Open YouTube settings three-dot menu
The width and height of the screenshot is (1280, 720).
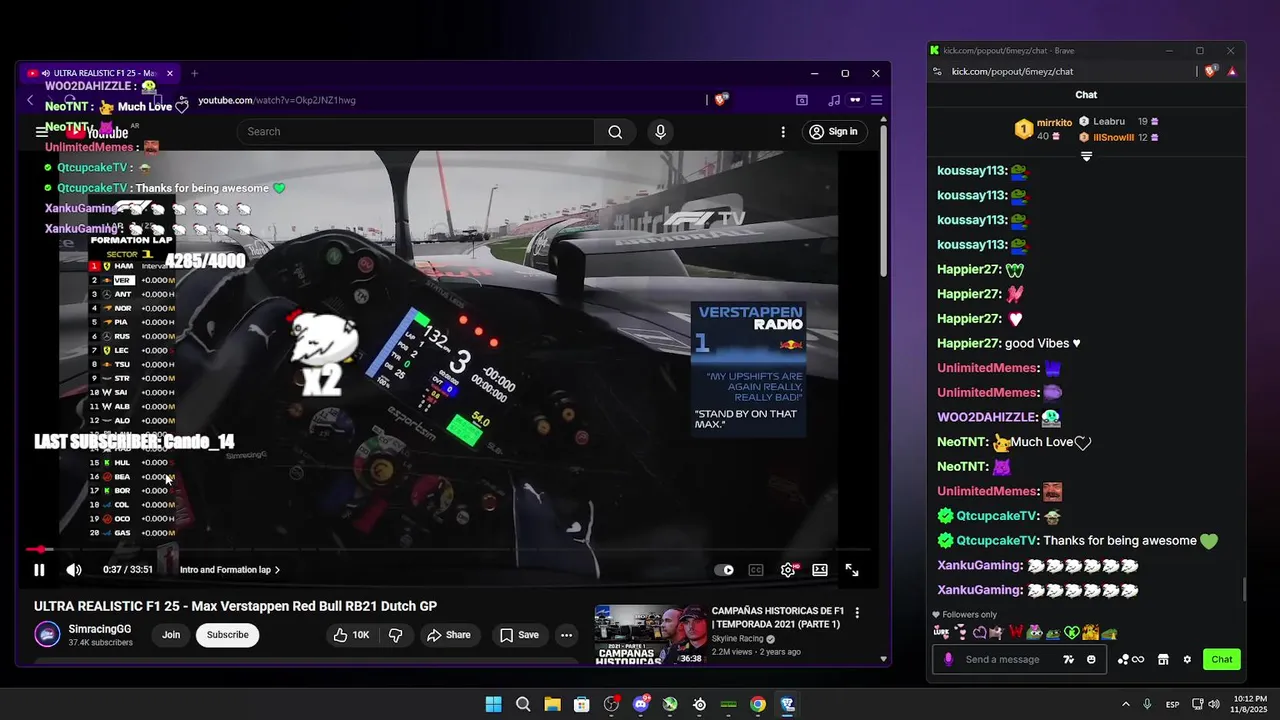(x=783, y=131)
